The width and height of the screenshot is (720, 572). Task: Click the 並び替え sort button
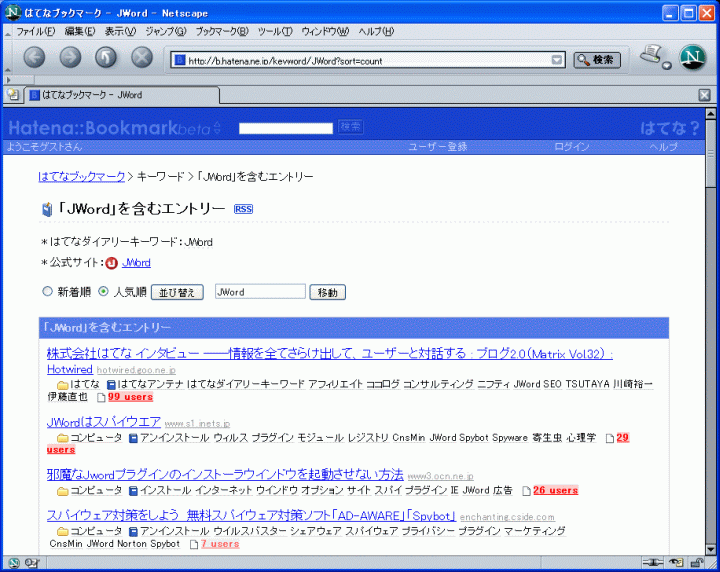tap(177, 293)
